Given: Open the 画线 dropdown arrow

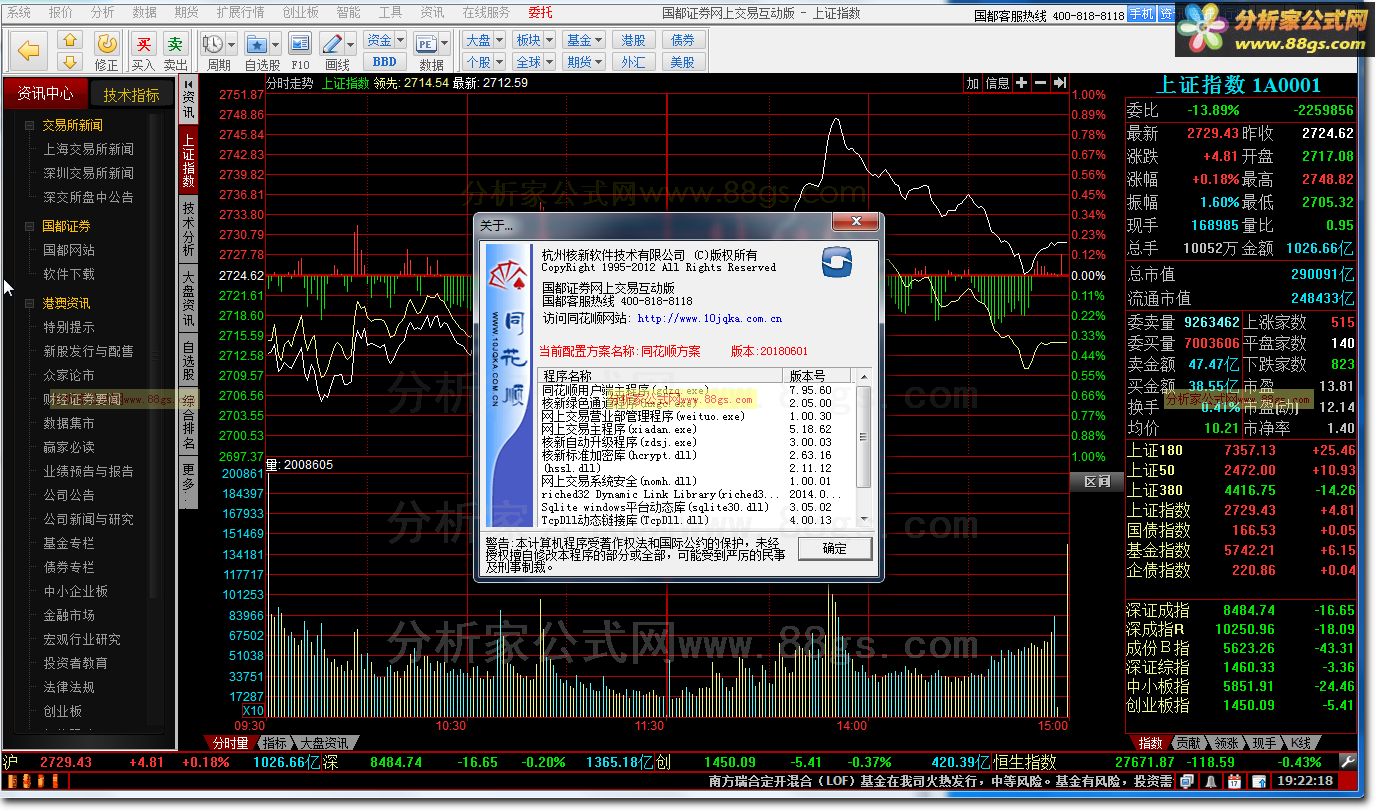Looking at the screenshot, I should 351,45.
